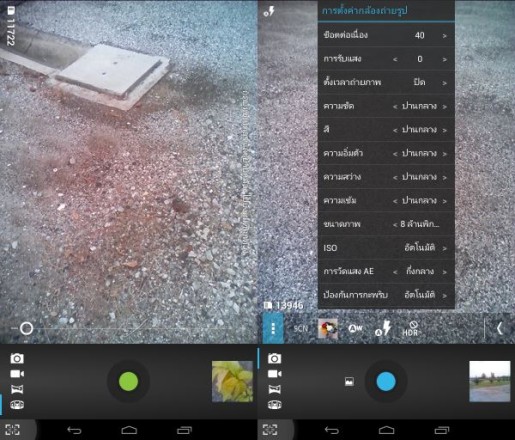This screenshot has width=515, height=440.
Task: Open ป้องกันการกะพริบ options via right arrow
Action: 445,295
